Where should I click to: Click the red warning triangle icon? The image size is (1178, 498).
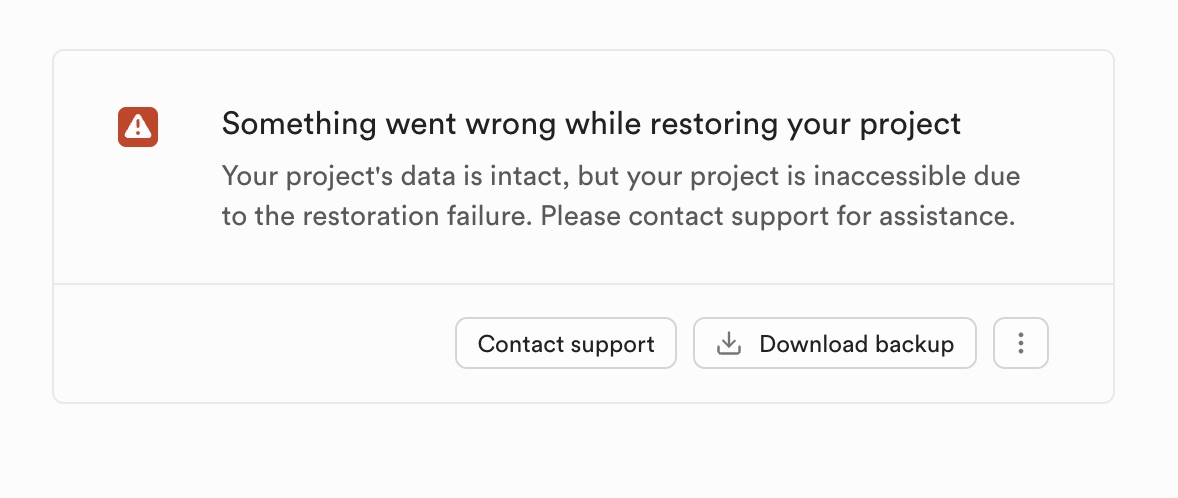[138, 126]
